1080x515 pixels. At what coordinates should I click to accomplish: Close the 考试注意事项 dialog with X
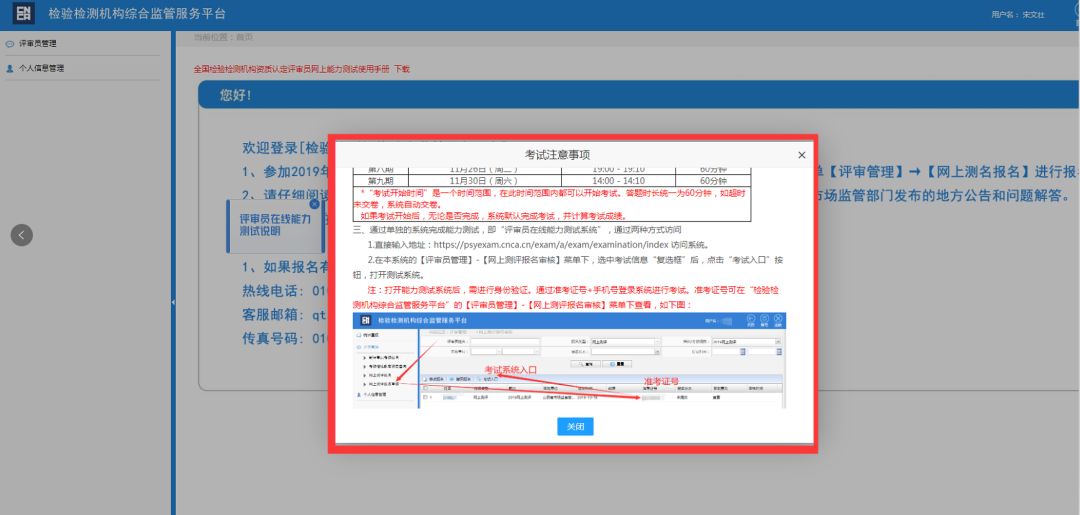(802, 156)
